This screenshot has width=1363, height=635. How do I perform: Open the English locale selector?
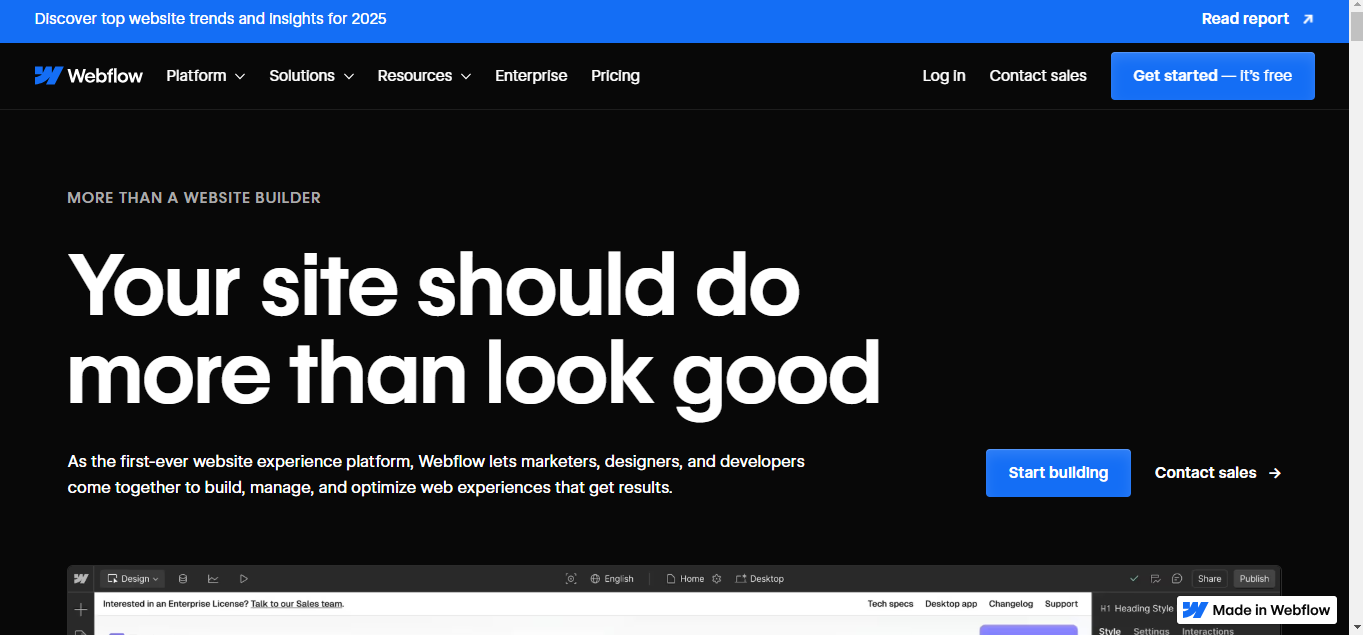[x=611, y=578]
